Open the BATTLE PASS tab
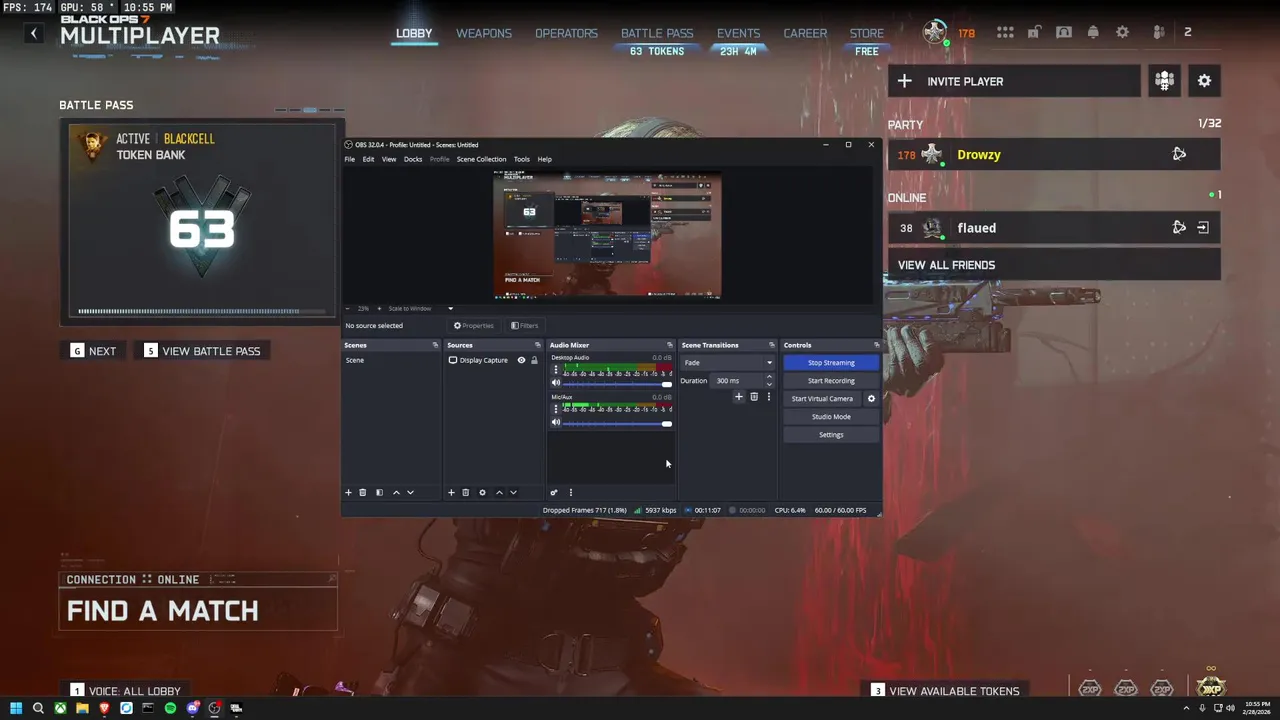 click(657, 33)
